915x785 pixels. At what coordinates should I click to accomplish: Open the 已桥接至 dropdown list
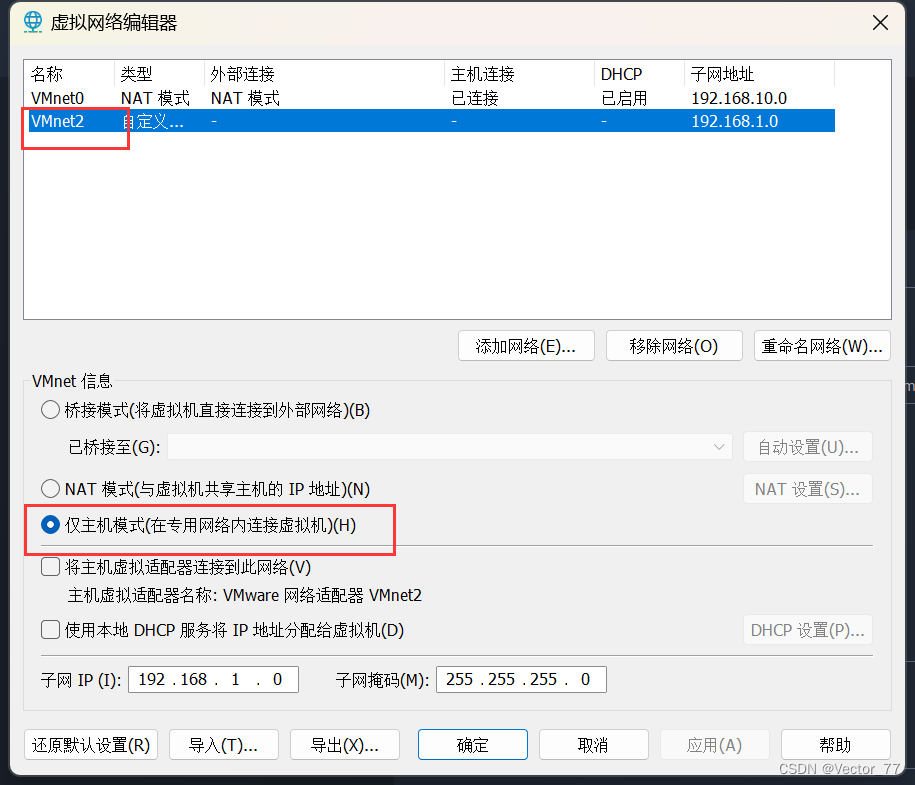tap(449, 447)
